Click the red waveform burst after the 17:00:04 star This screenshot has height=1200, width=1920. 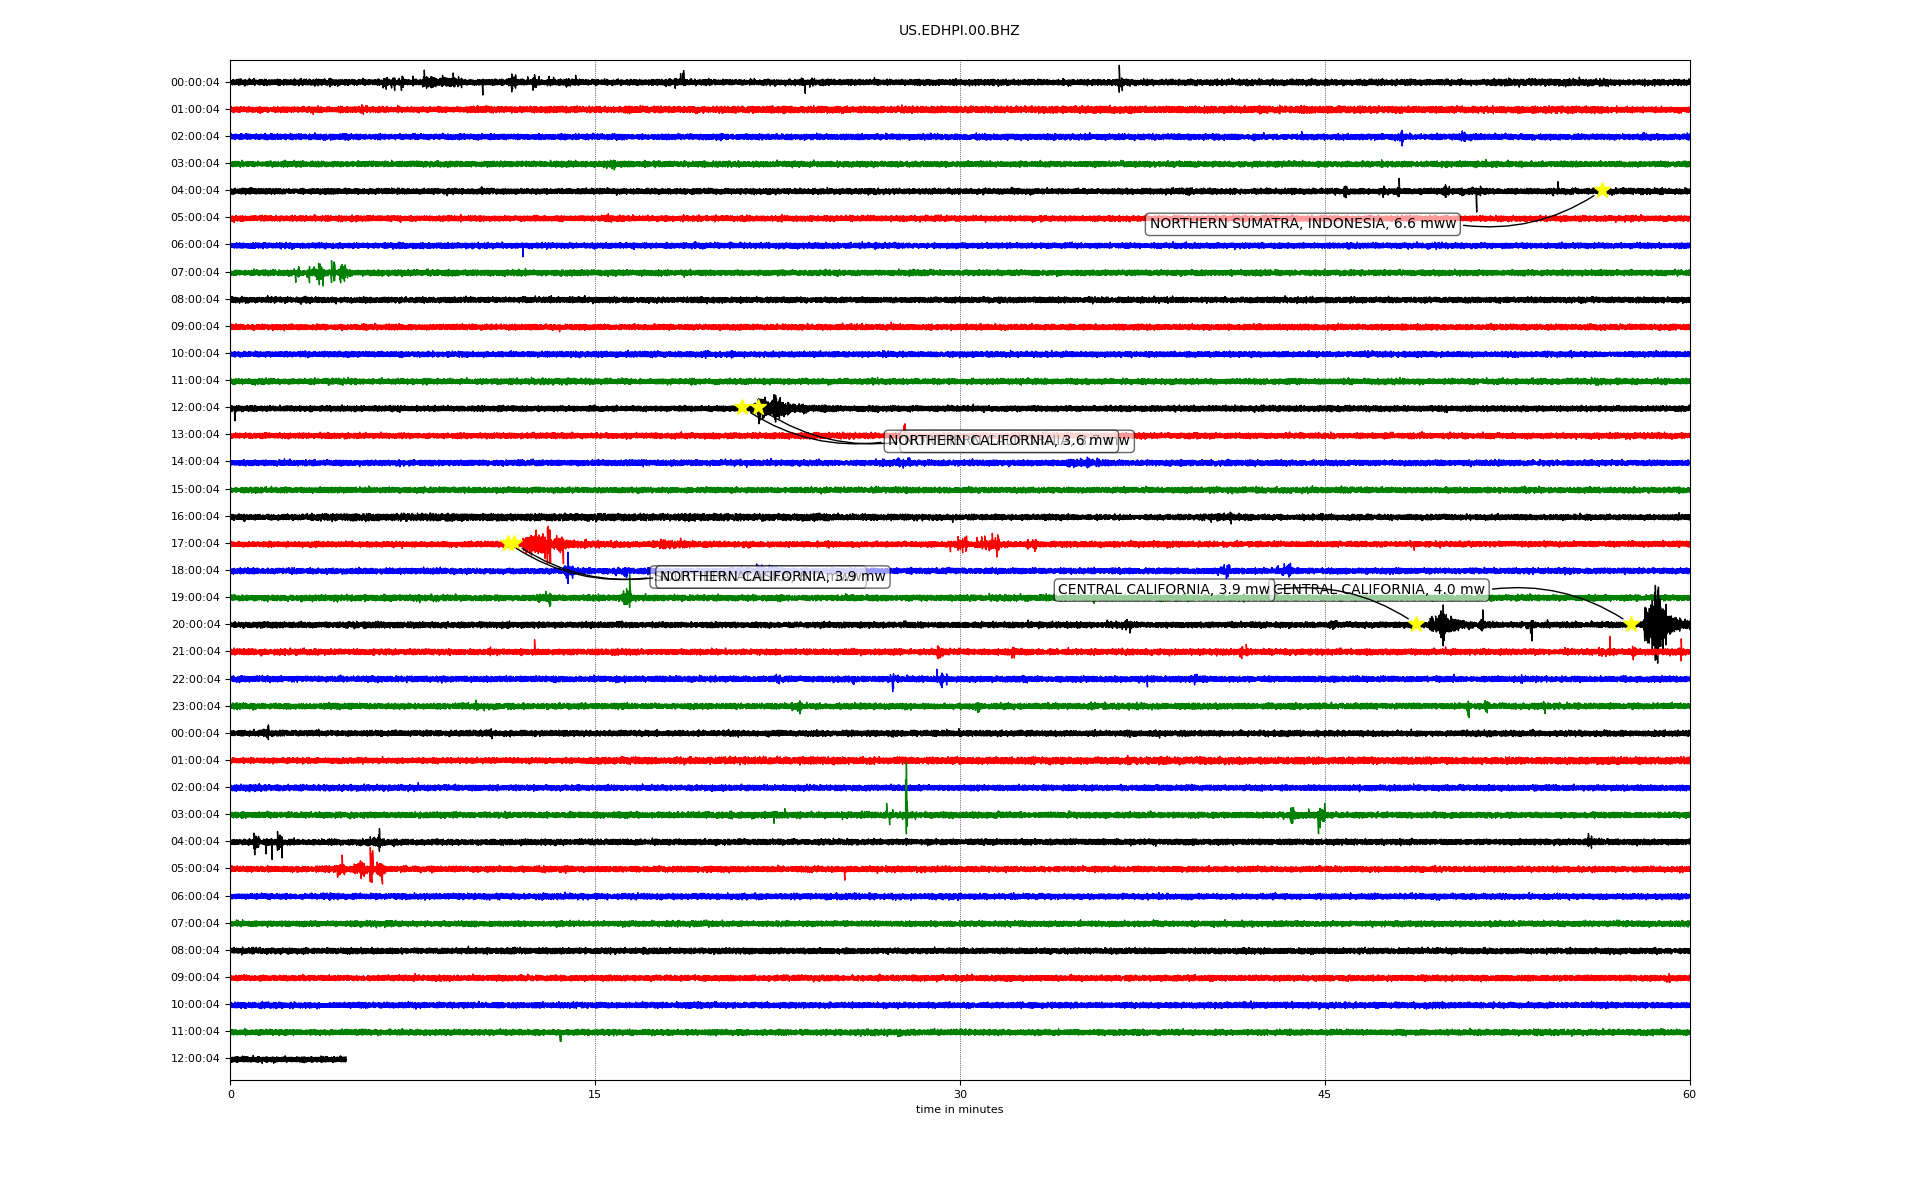pyautogui.click(x=541, y=544)
